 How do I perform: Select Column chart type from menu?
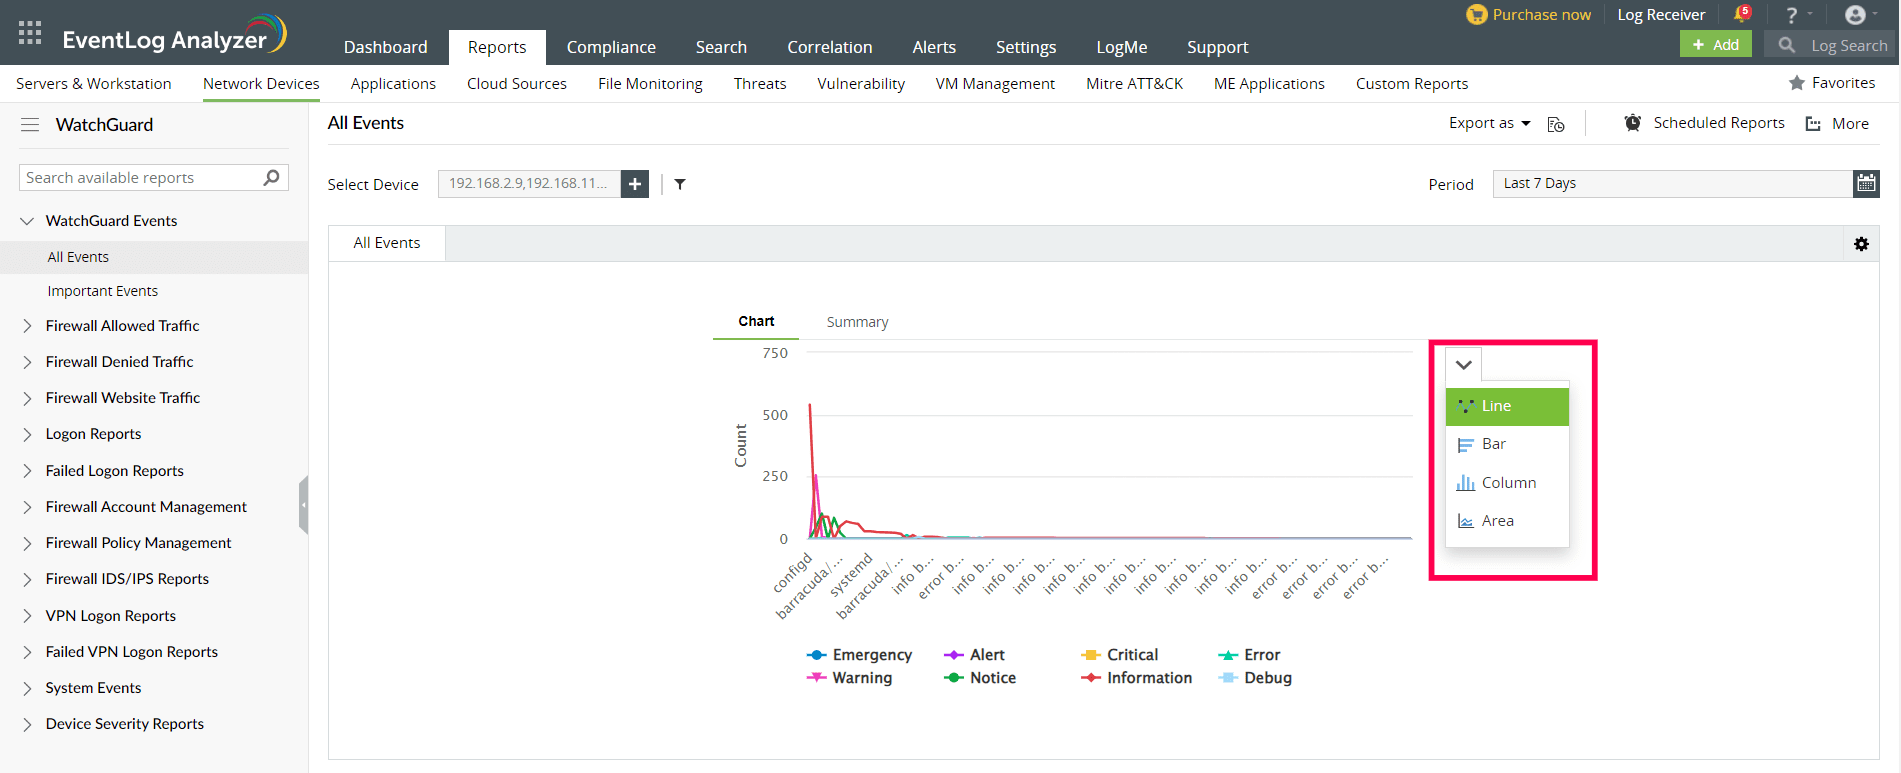pyautogui.click(x=1508, y=483)
